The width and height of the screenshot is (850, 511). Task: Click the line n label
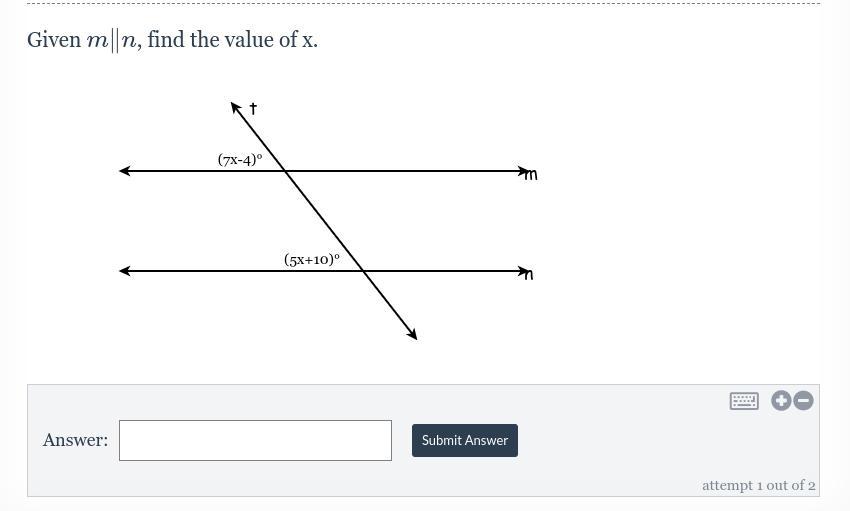tap(529, 275)
